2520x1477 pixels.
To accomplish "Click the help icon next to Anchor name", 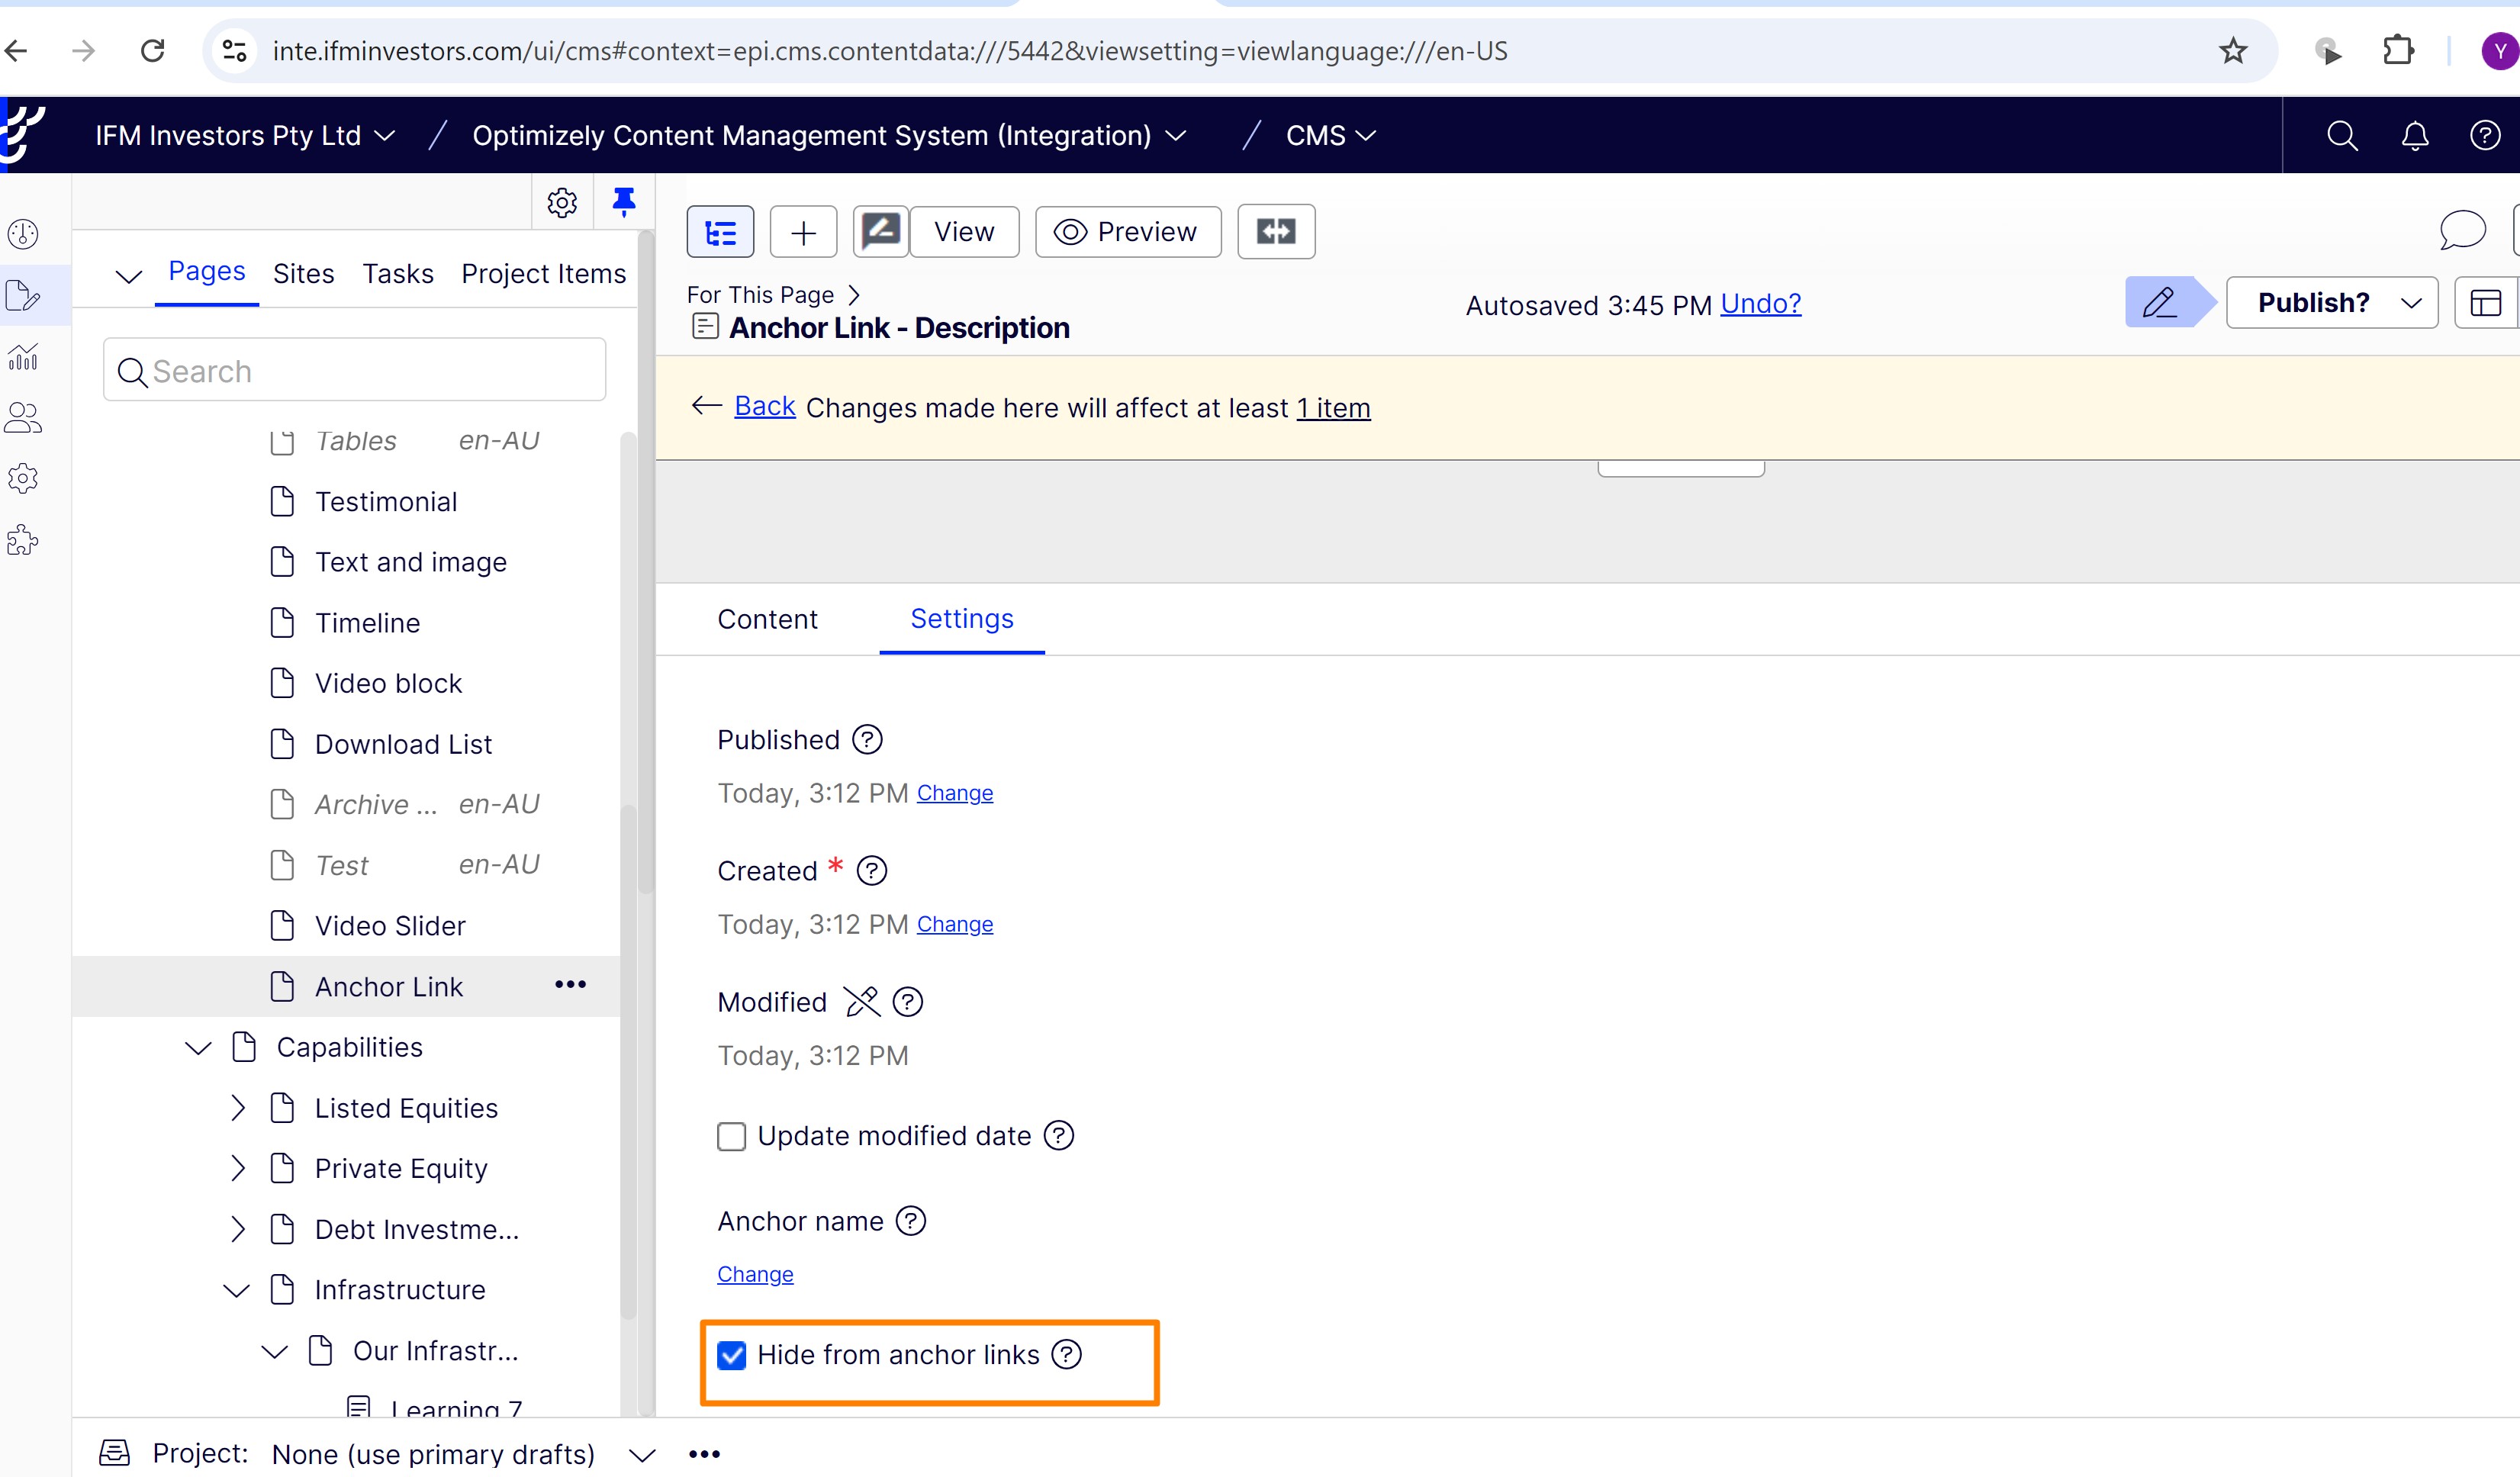I will 910,1221.
